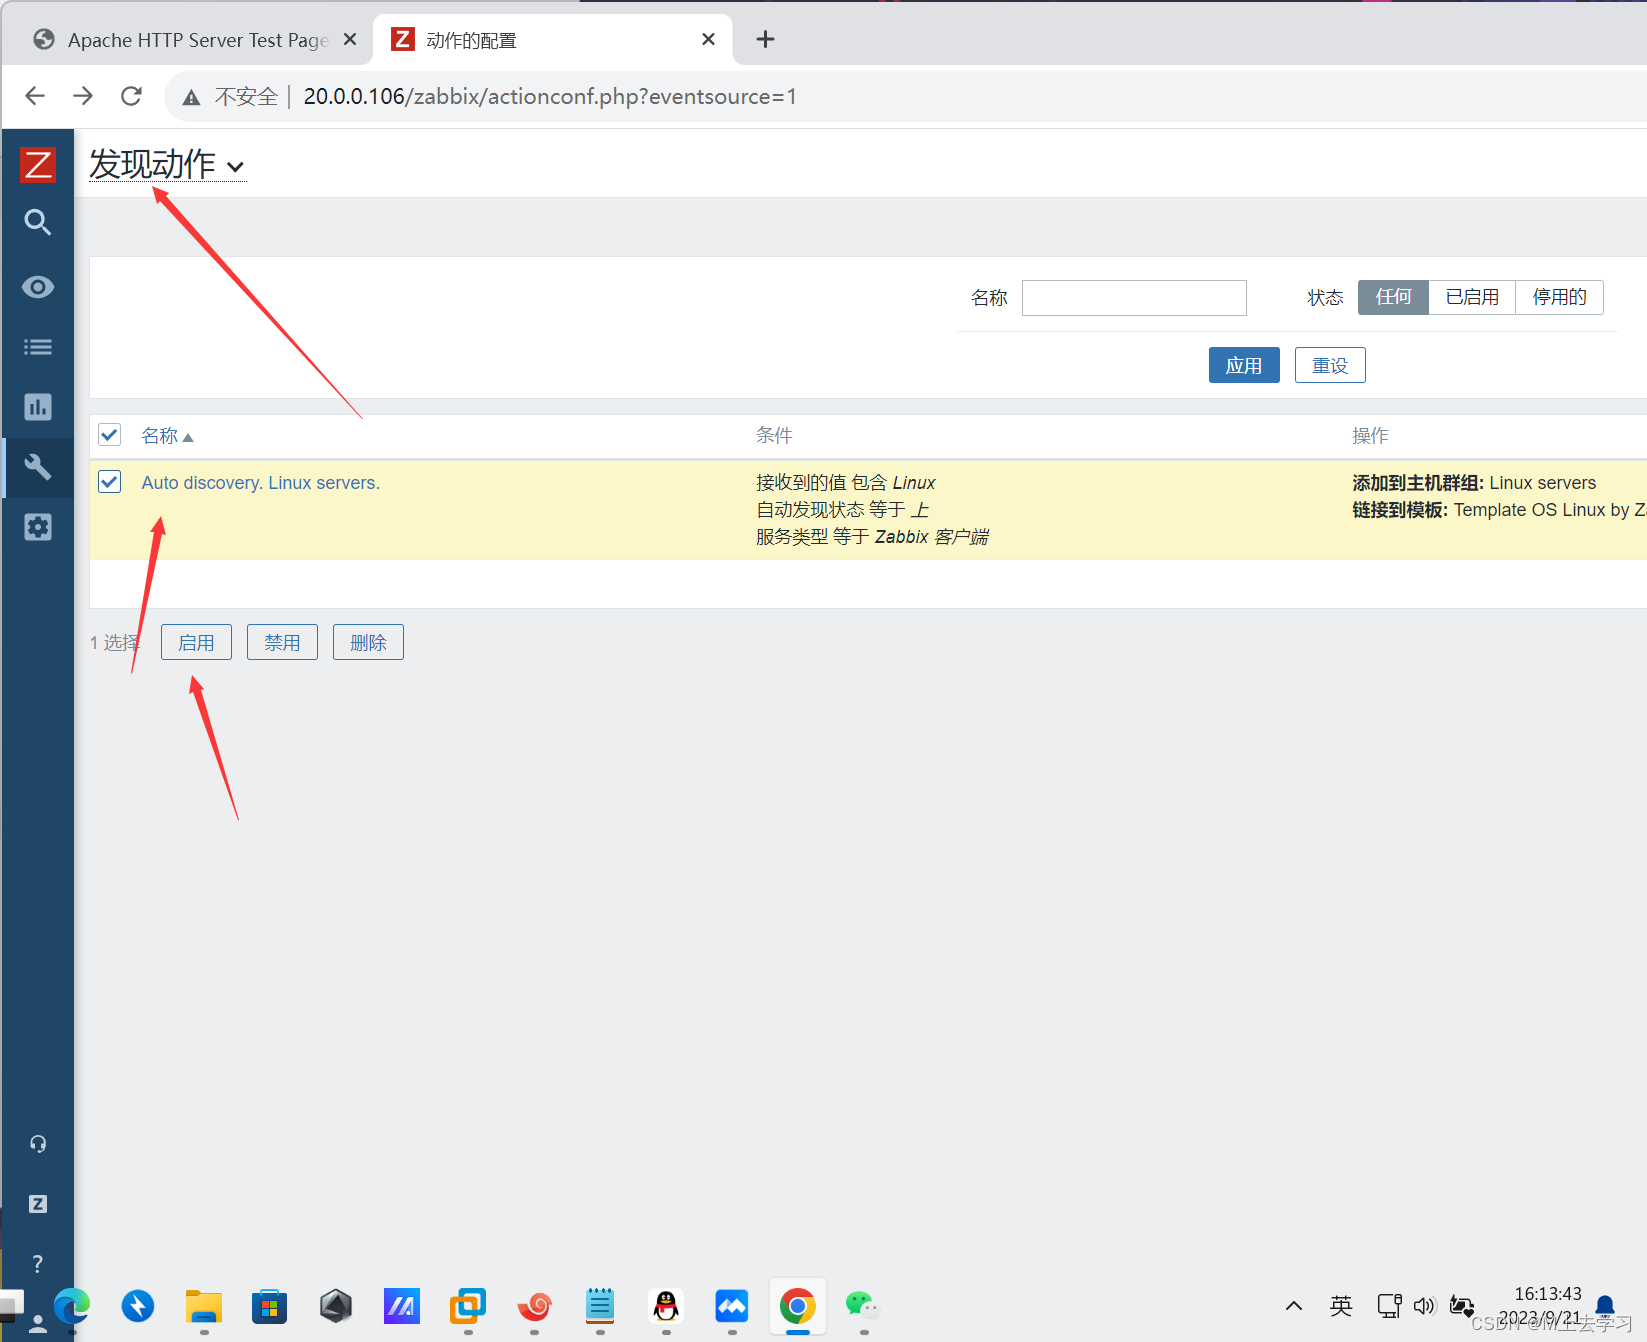This screenshot has width=1647, height=1342.
Task: Click the 应用 filter button
Action: 1244,365
